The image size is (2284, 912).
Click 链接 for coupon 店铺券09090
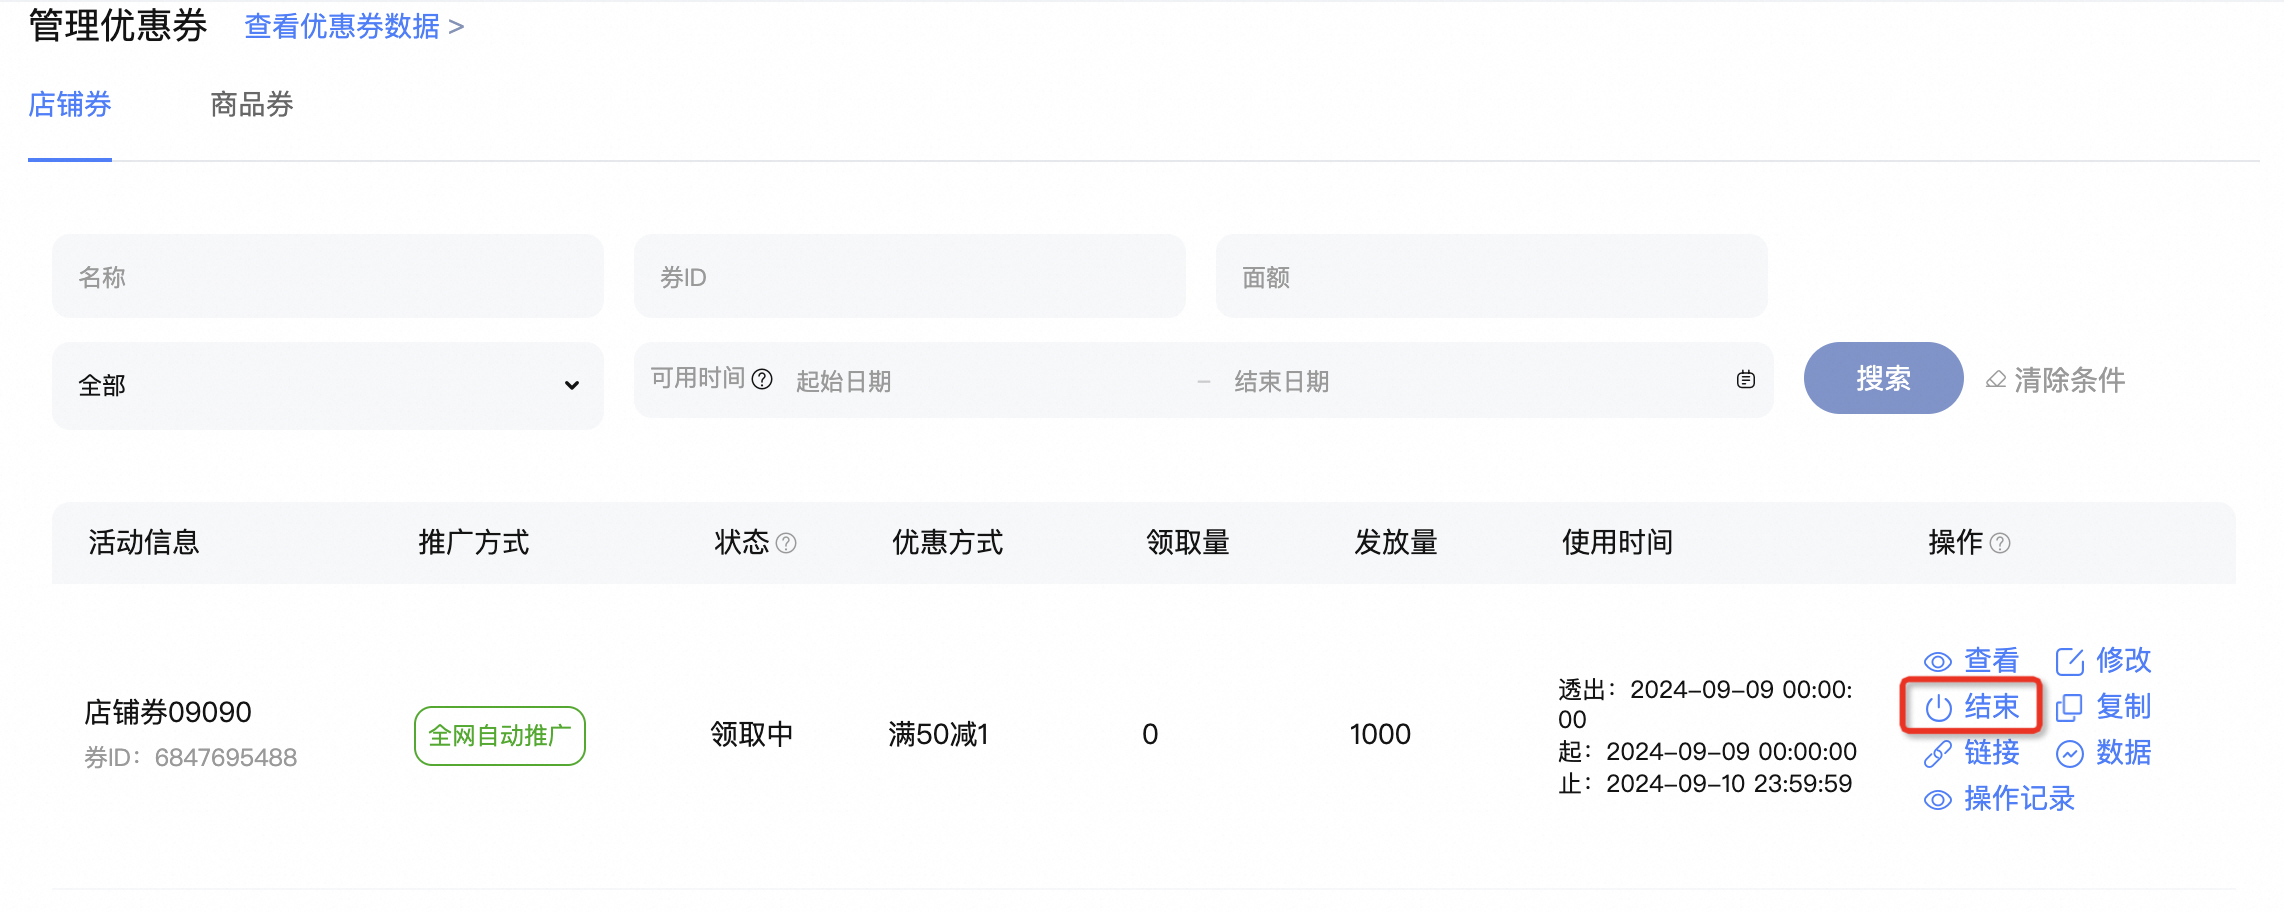1972,753
